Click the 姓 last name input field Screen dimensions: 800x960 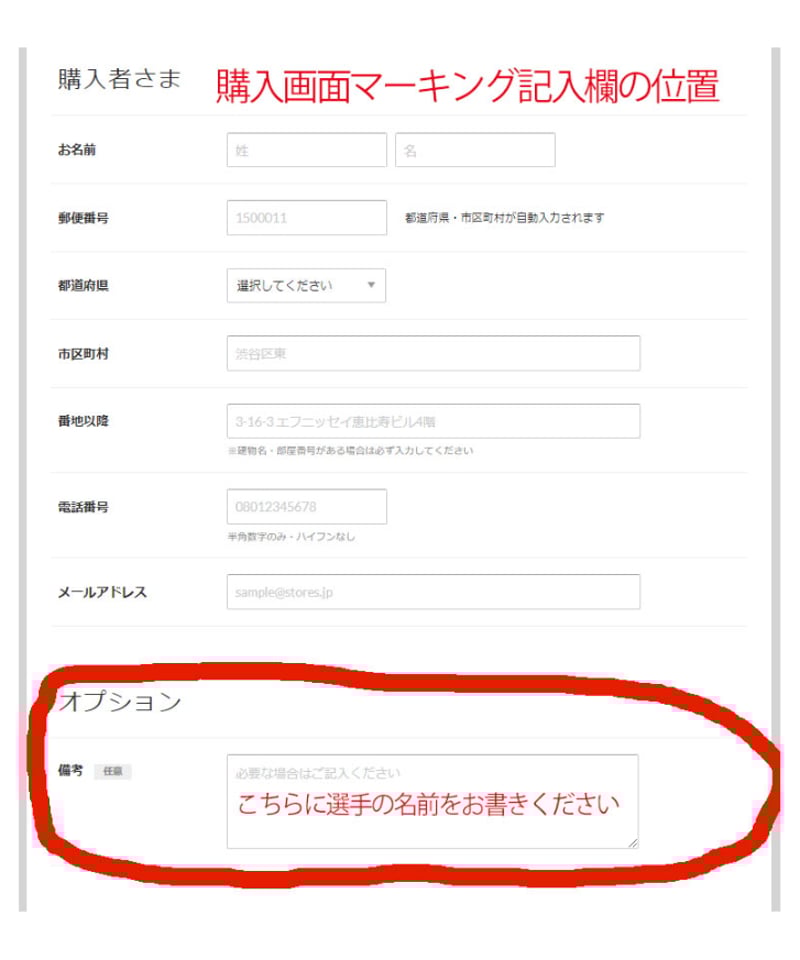[307, 149]
